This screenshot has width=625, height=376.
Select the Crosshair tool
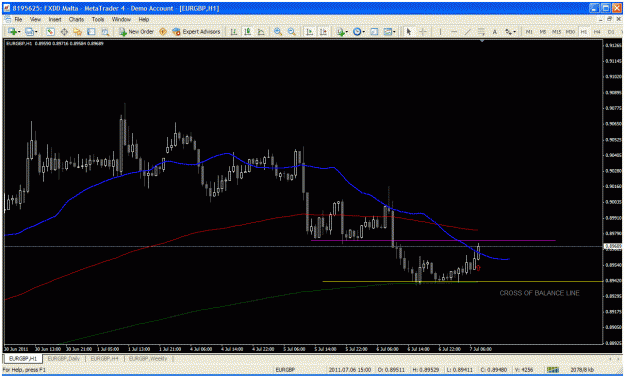click(423, 31)
